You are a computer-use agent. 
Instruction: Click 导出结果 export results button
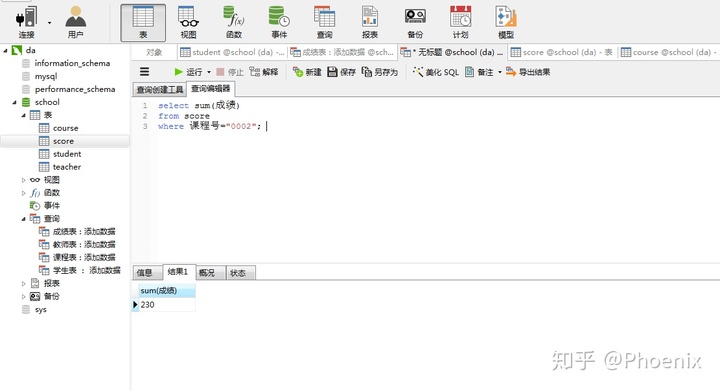(528, 72)
